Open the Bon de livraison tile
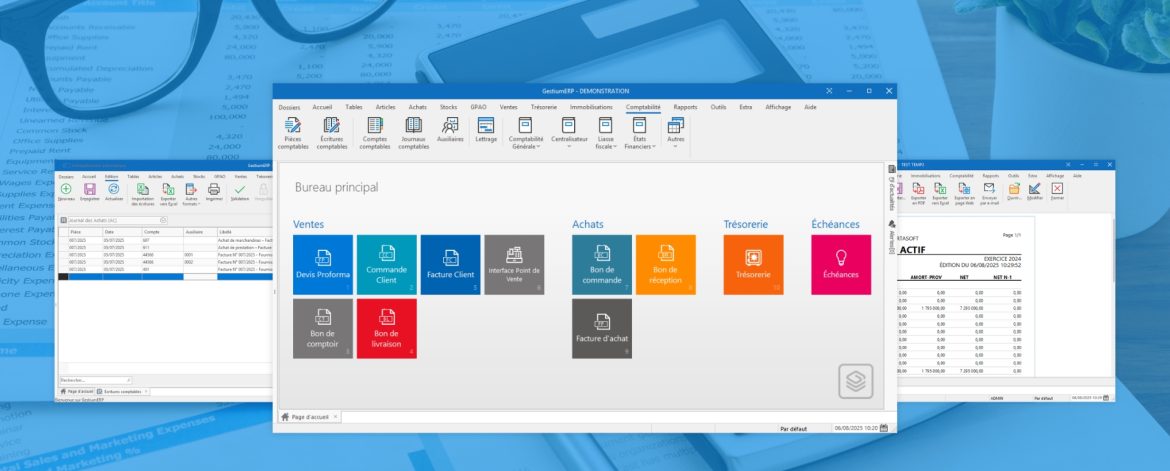The height and width of the screenshot is (471, 1170). point(386,327)
